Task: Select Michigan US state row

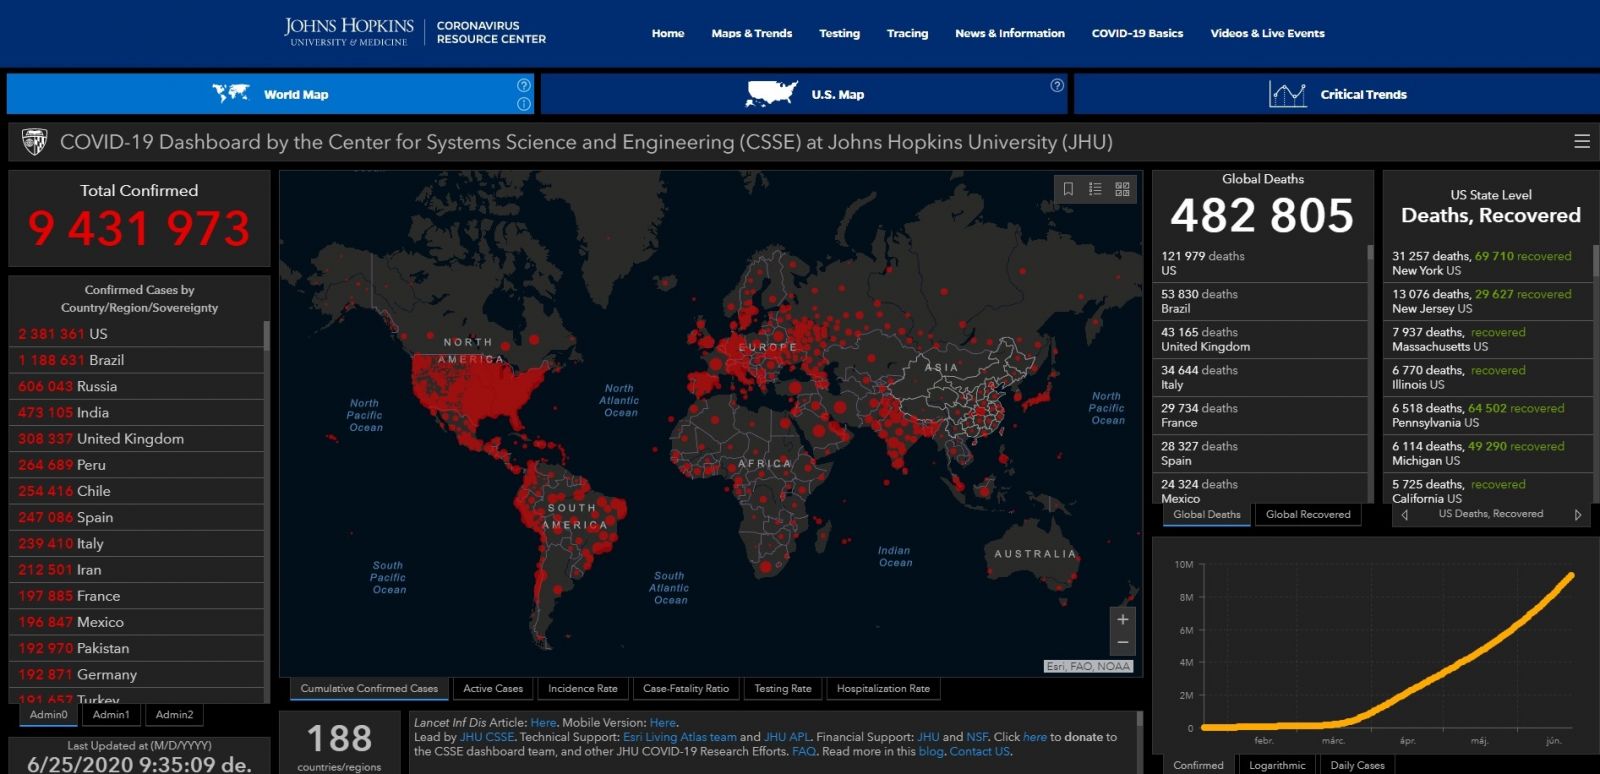Action: click(x=1490, y=453)
